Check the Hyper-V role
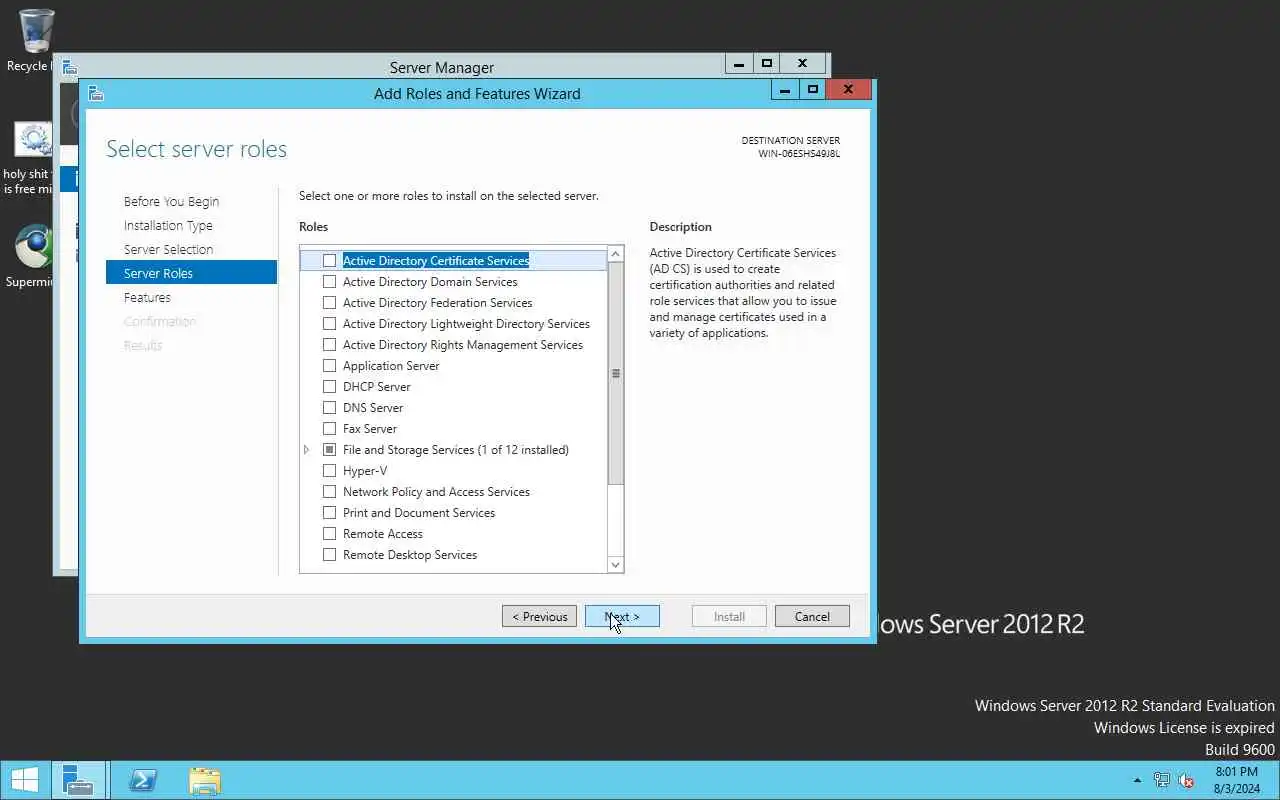 (x=329, y=470)
